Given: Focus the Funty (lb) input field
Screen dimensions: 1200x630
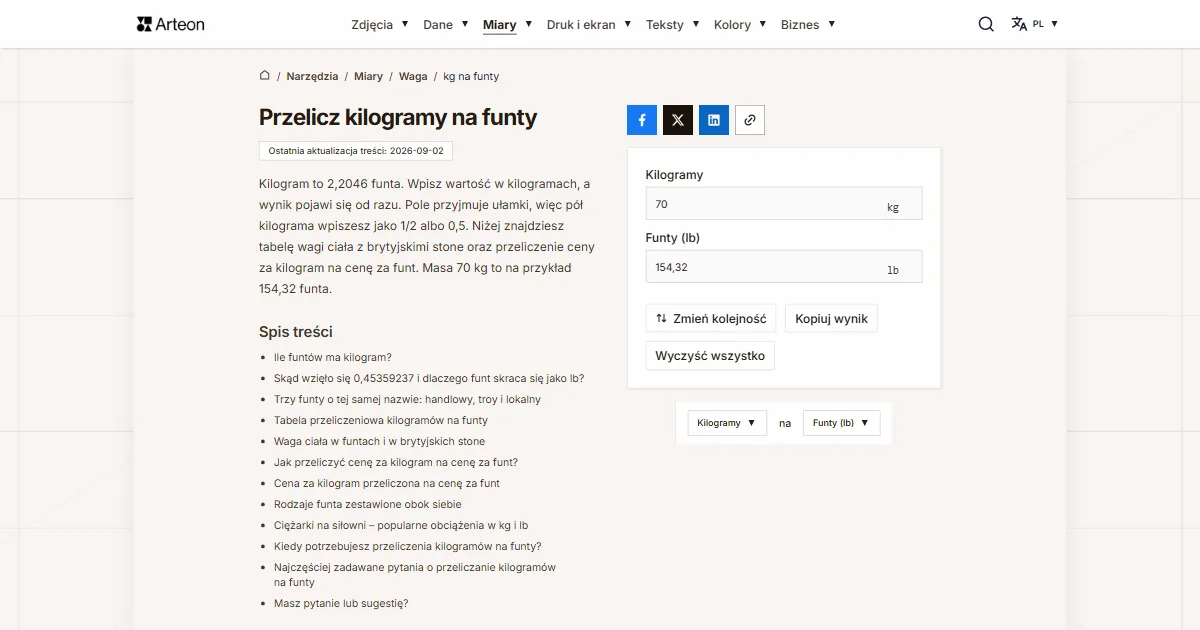Looking at the screenshot, I should (784, 267).
